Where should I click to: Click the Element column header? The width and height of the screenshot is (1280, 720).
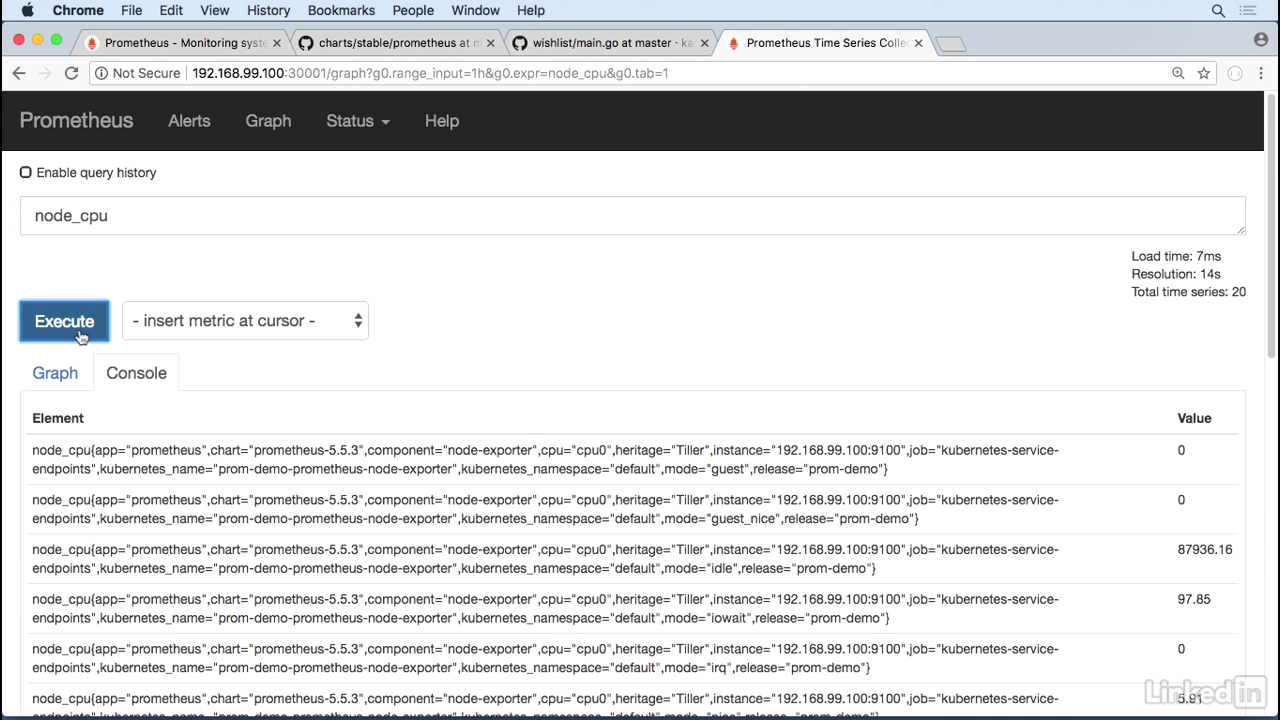click(58, 418)
